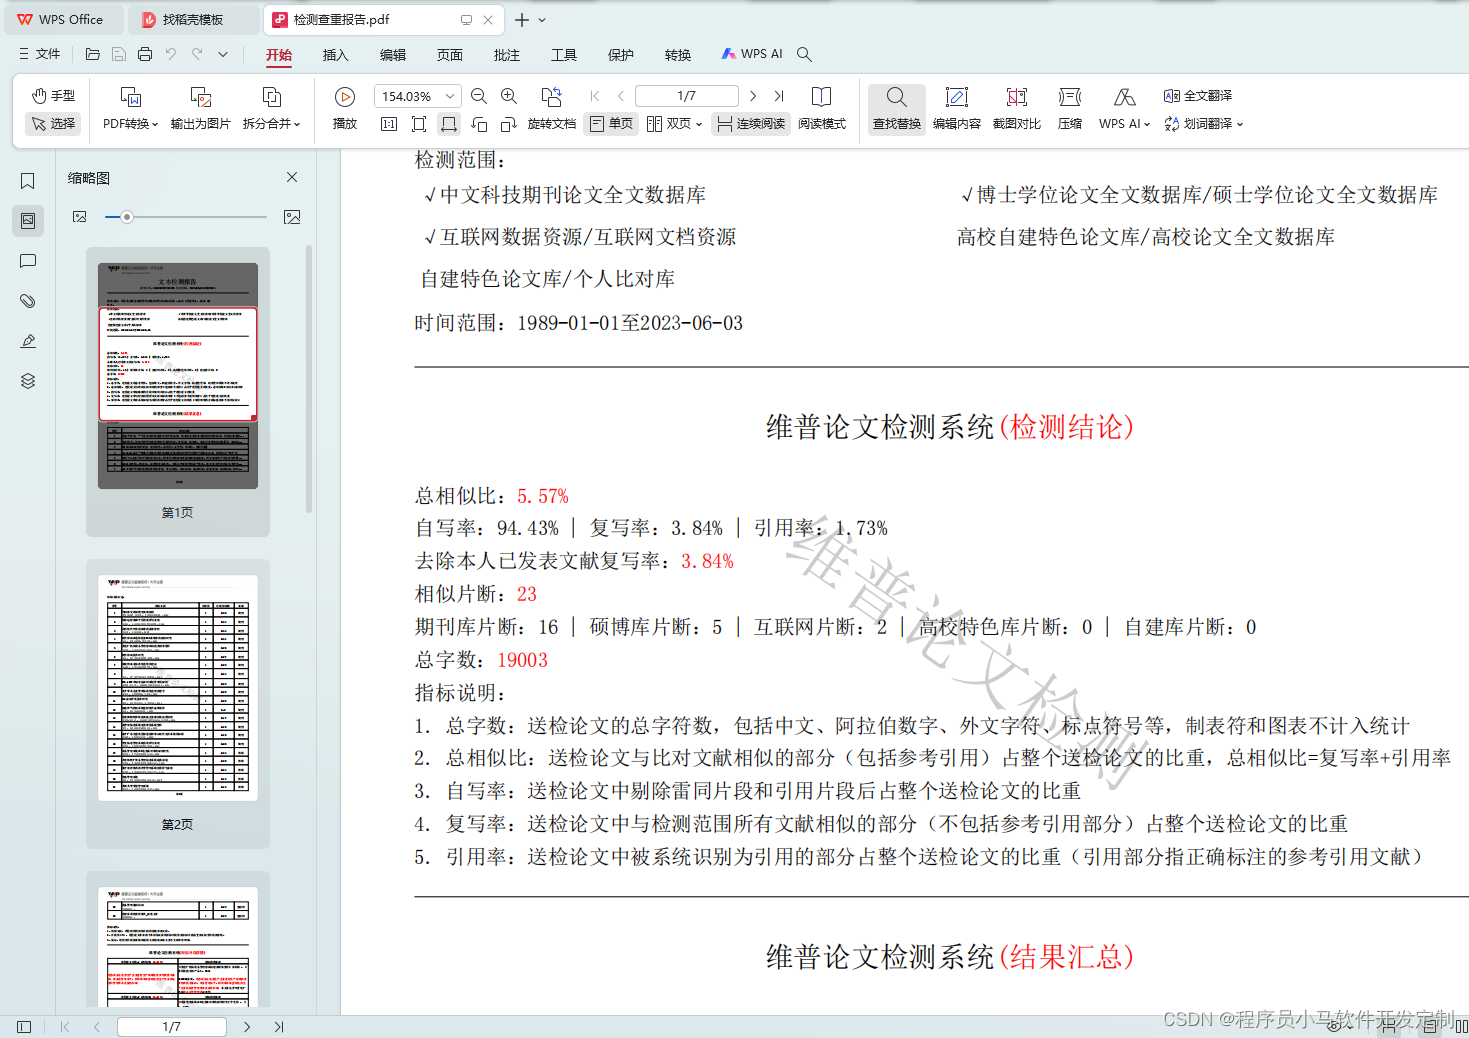Open the folder icon to open file

(x=93, y=54)
